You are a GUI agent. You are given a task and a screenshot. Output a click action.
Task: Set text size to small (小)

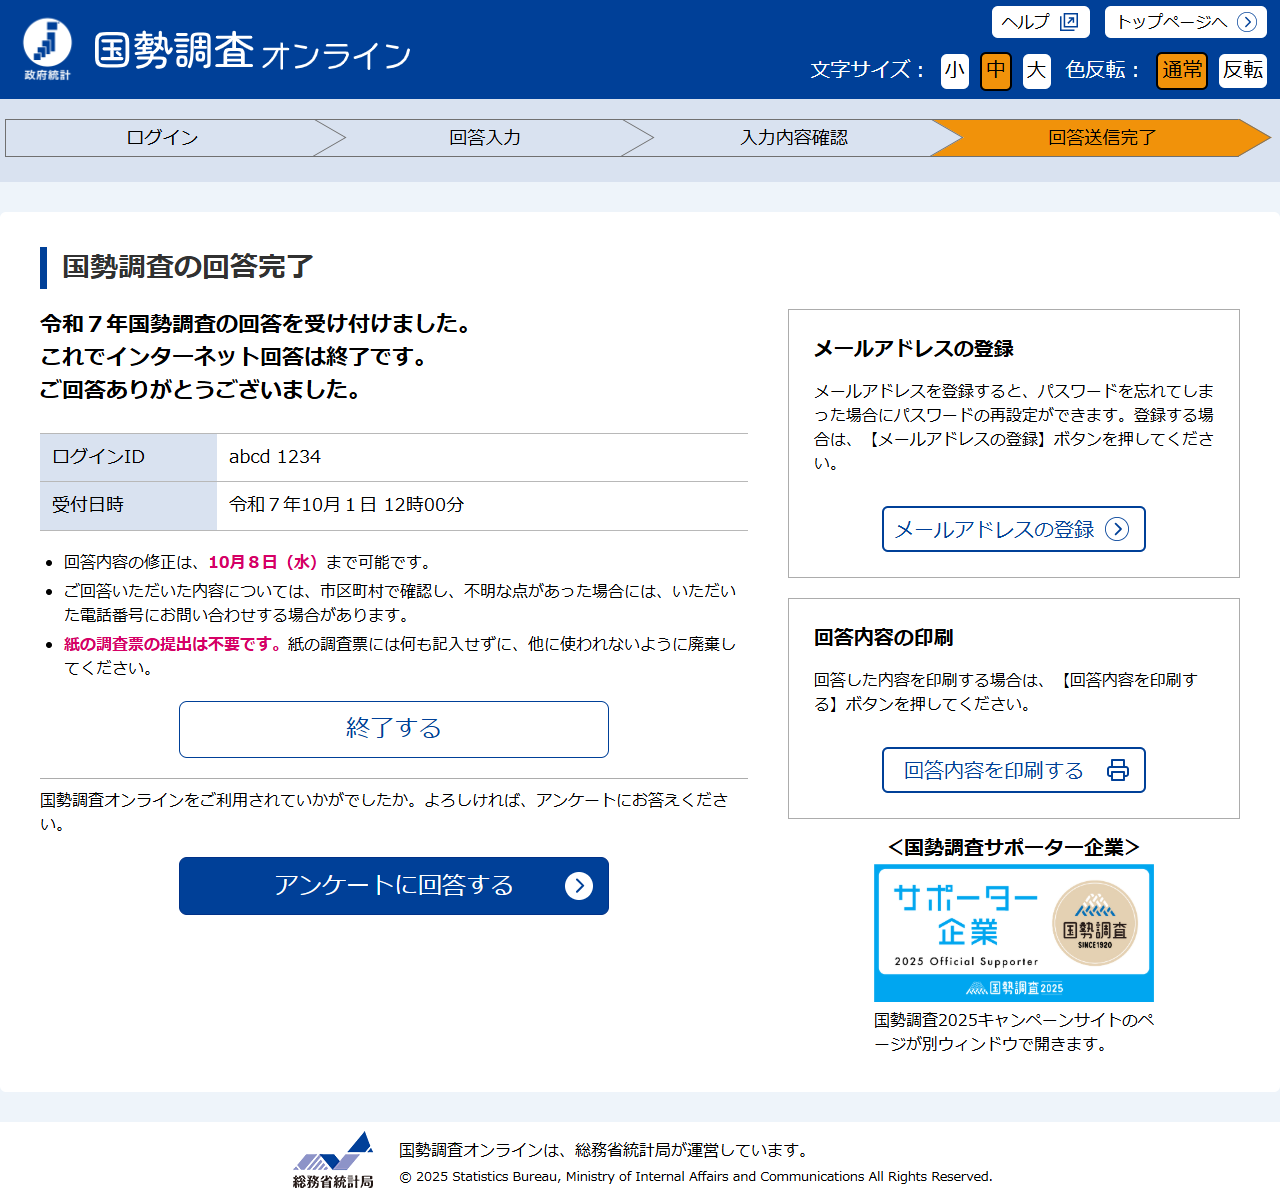pos(954,70)
